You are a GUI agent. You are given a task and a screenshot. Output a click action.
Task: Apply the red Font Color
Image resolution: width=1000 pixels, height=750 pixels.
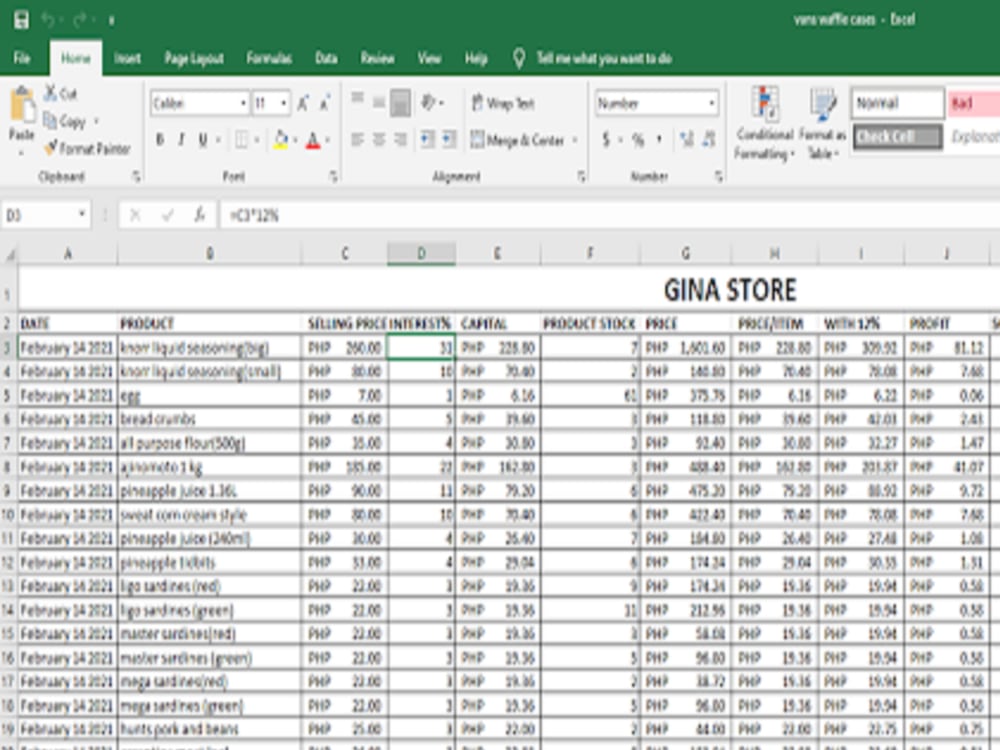tap(312, 140)
